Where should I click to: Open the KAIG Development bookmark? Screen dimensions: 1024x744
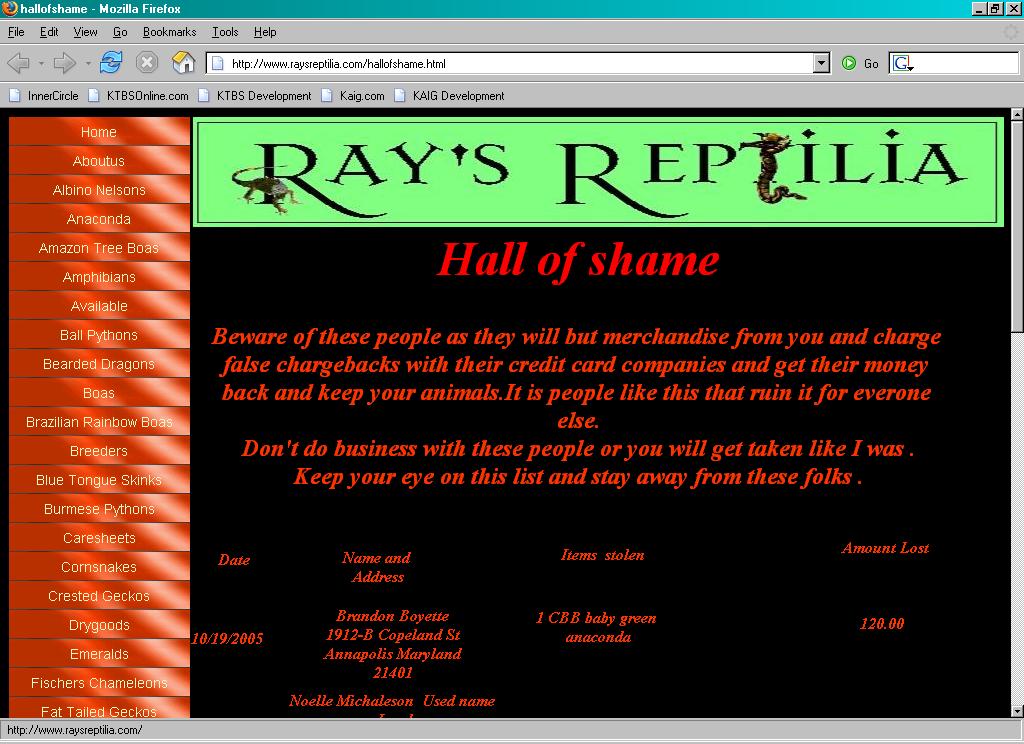(449, 96)
